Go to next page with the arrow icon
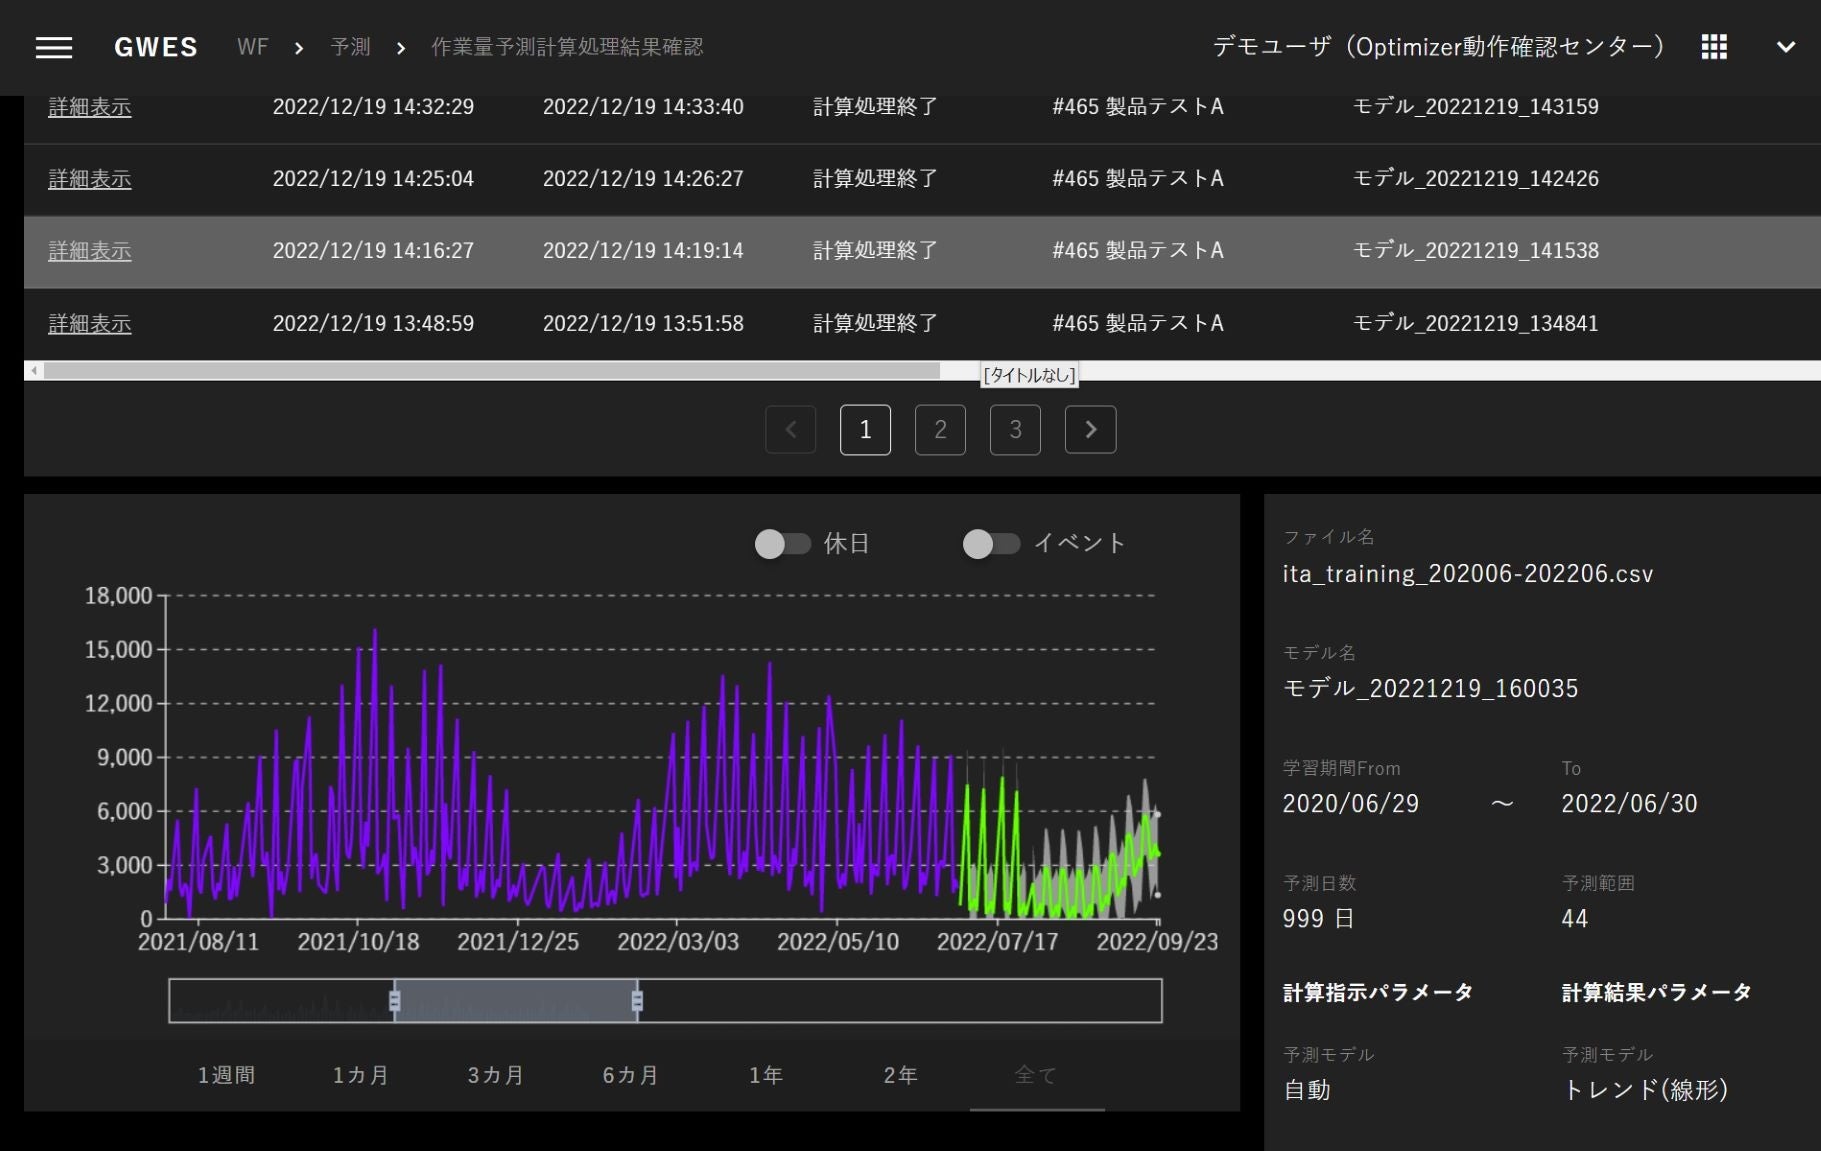The image size is (1821, 1151). coord(1090,429)
